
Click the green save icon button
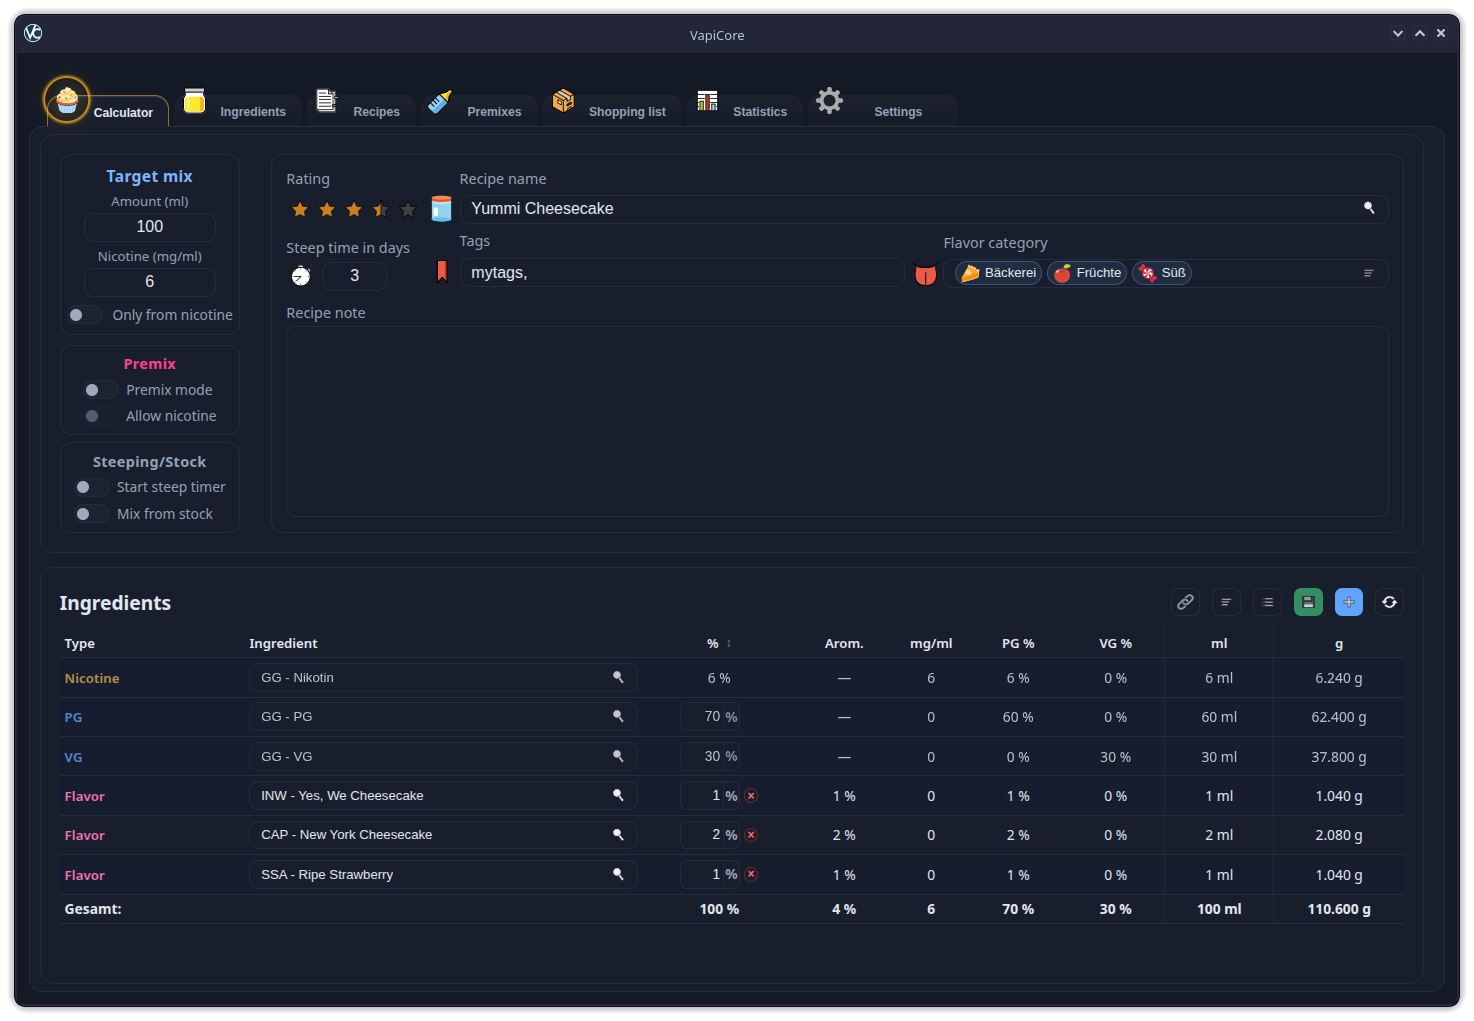1308,602
